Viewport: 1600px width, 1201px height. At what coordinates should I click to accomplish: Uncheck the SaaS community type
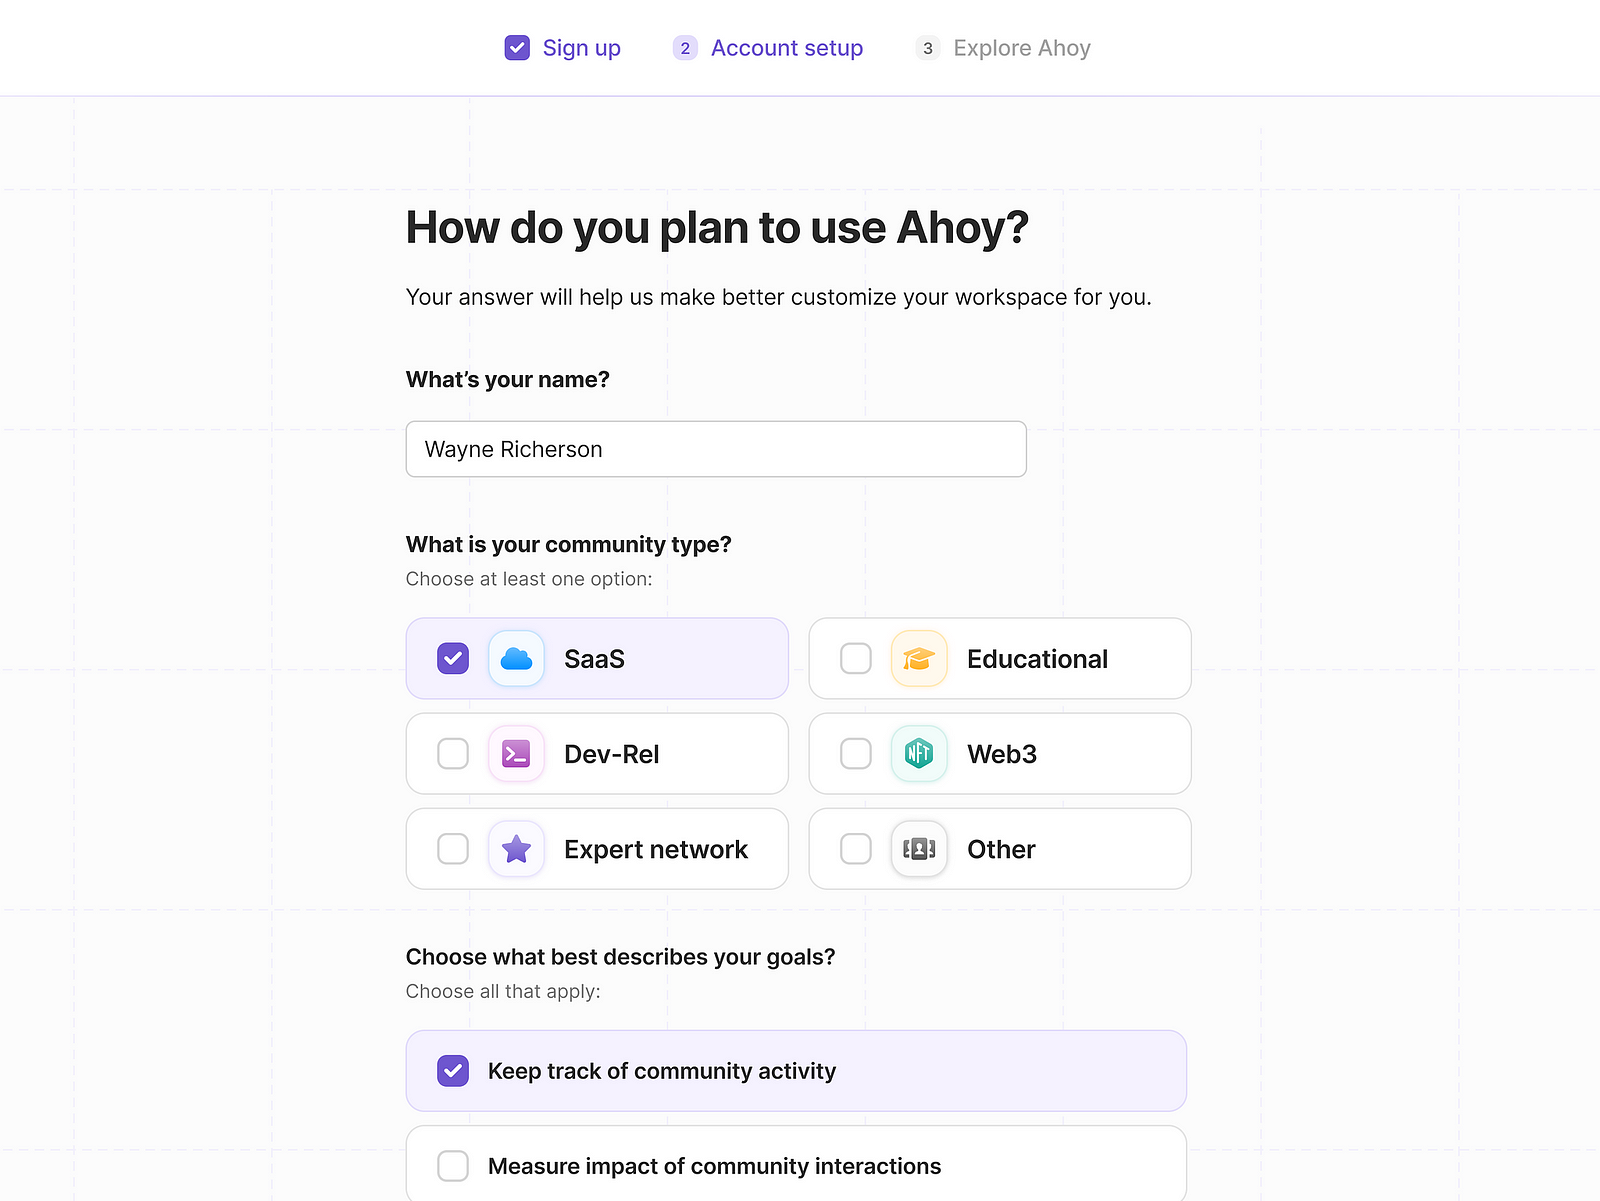click(453, 658)
